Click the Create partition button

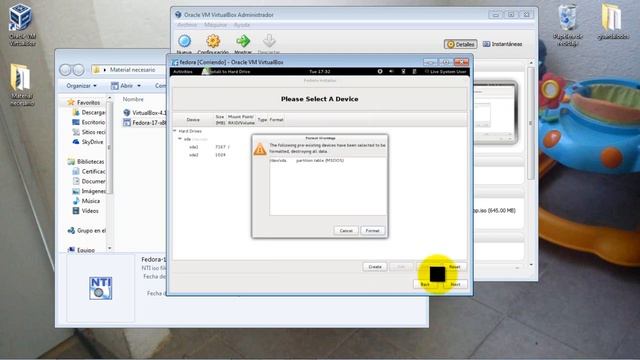375,267
